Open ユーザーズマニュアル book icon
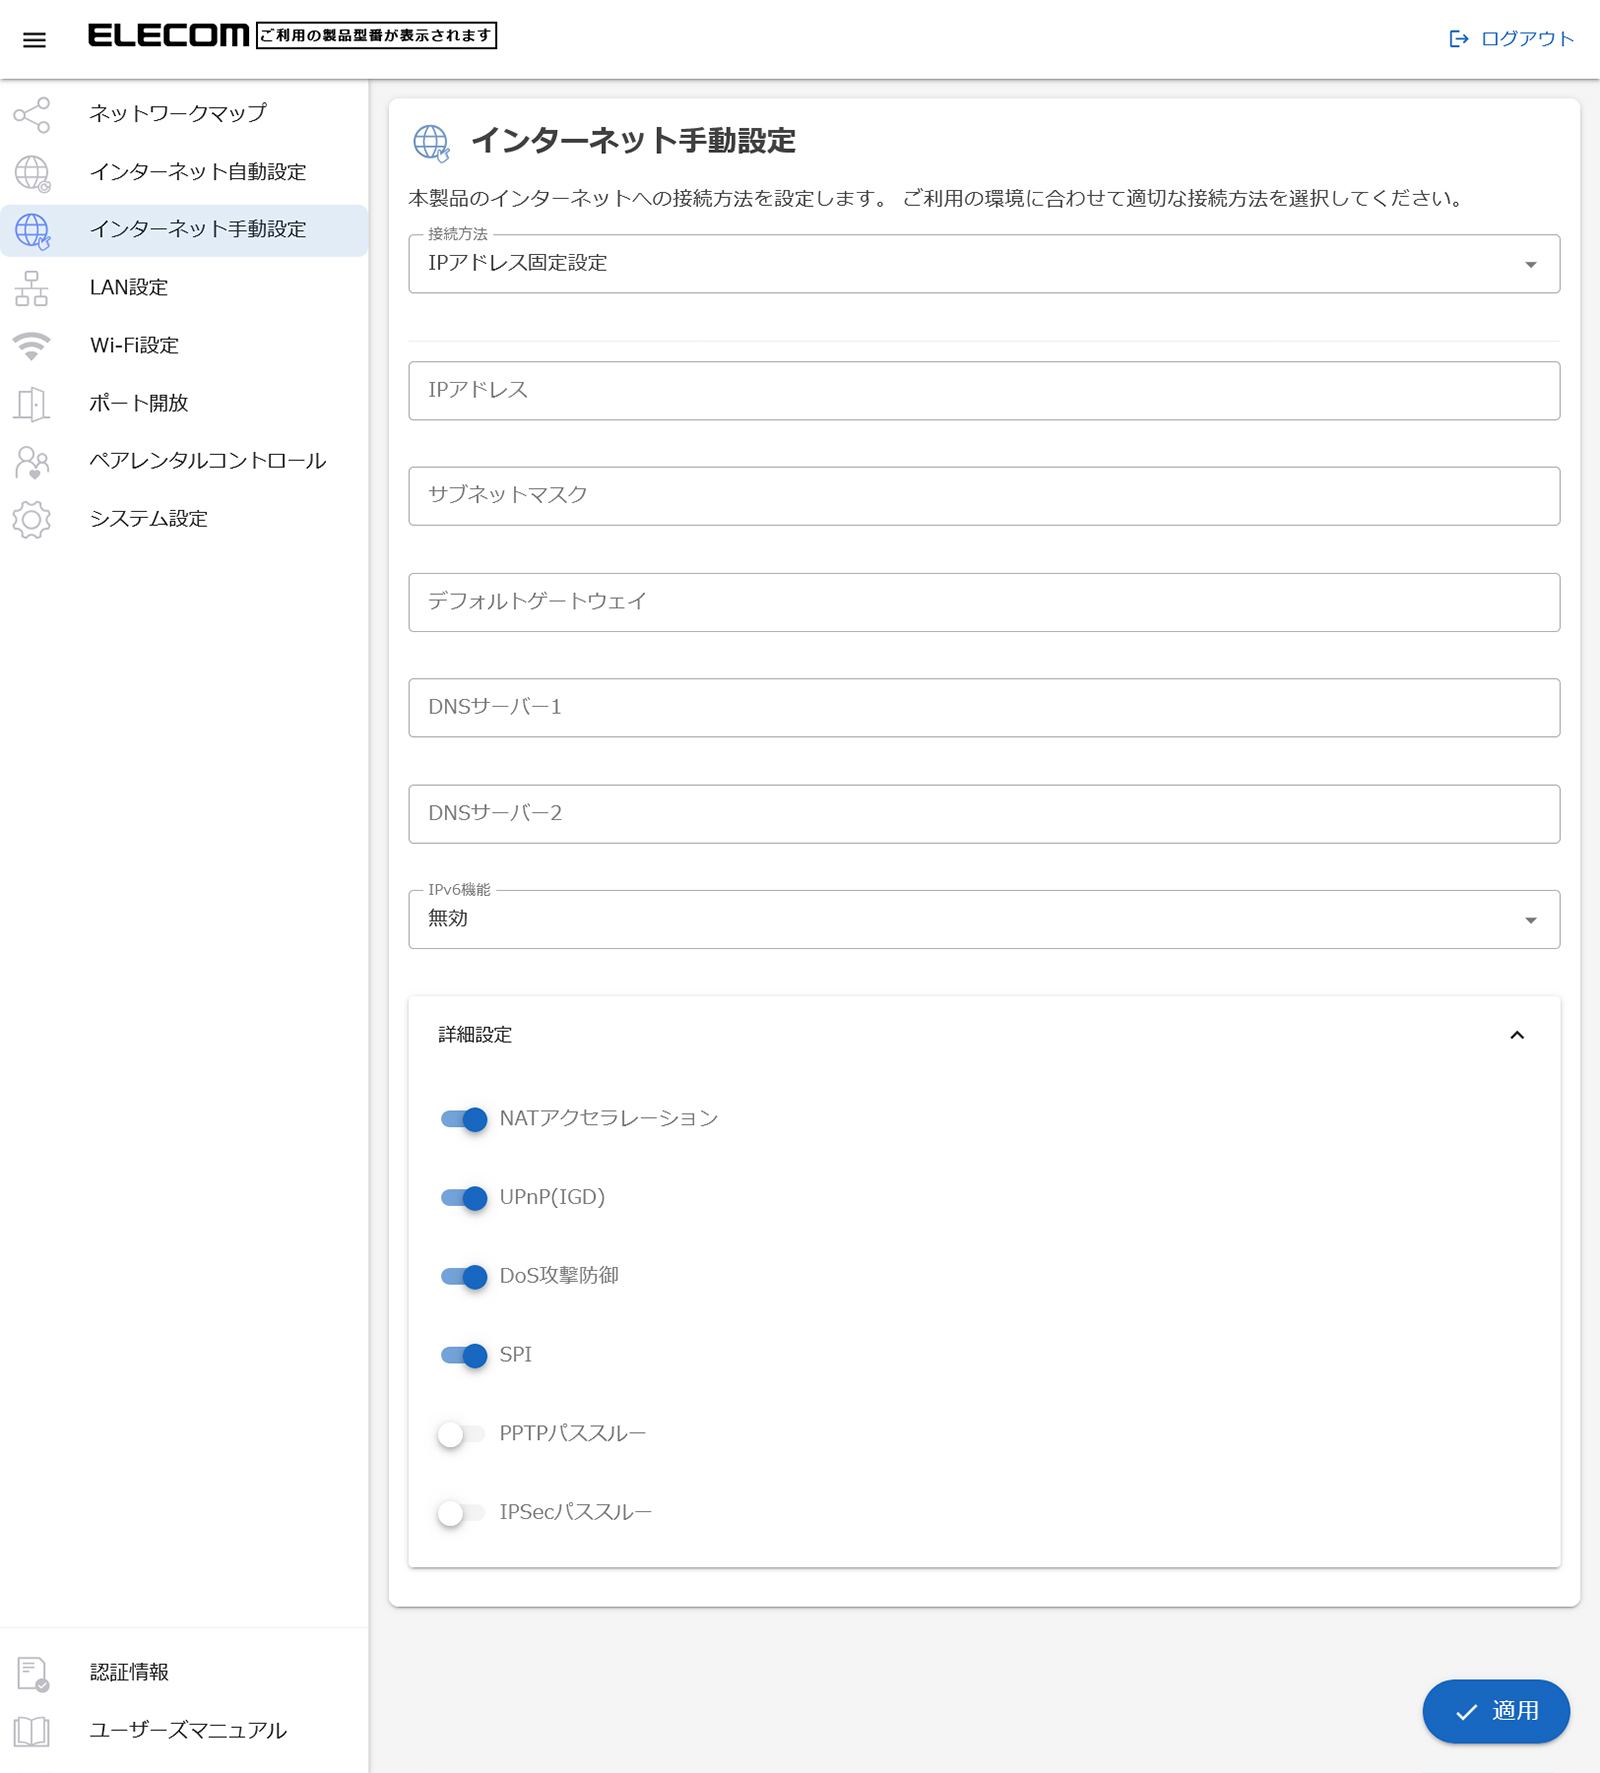The width and height of the screenshot is (1600, 1773). coord(32,1731)
